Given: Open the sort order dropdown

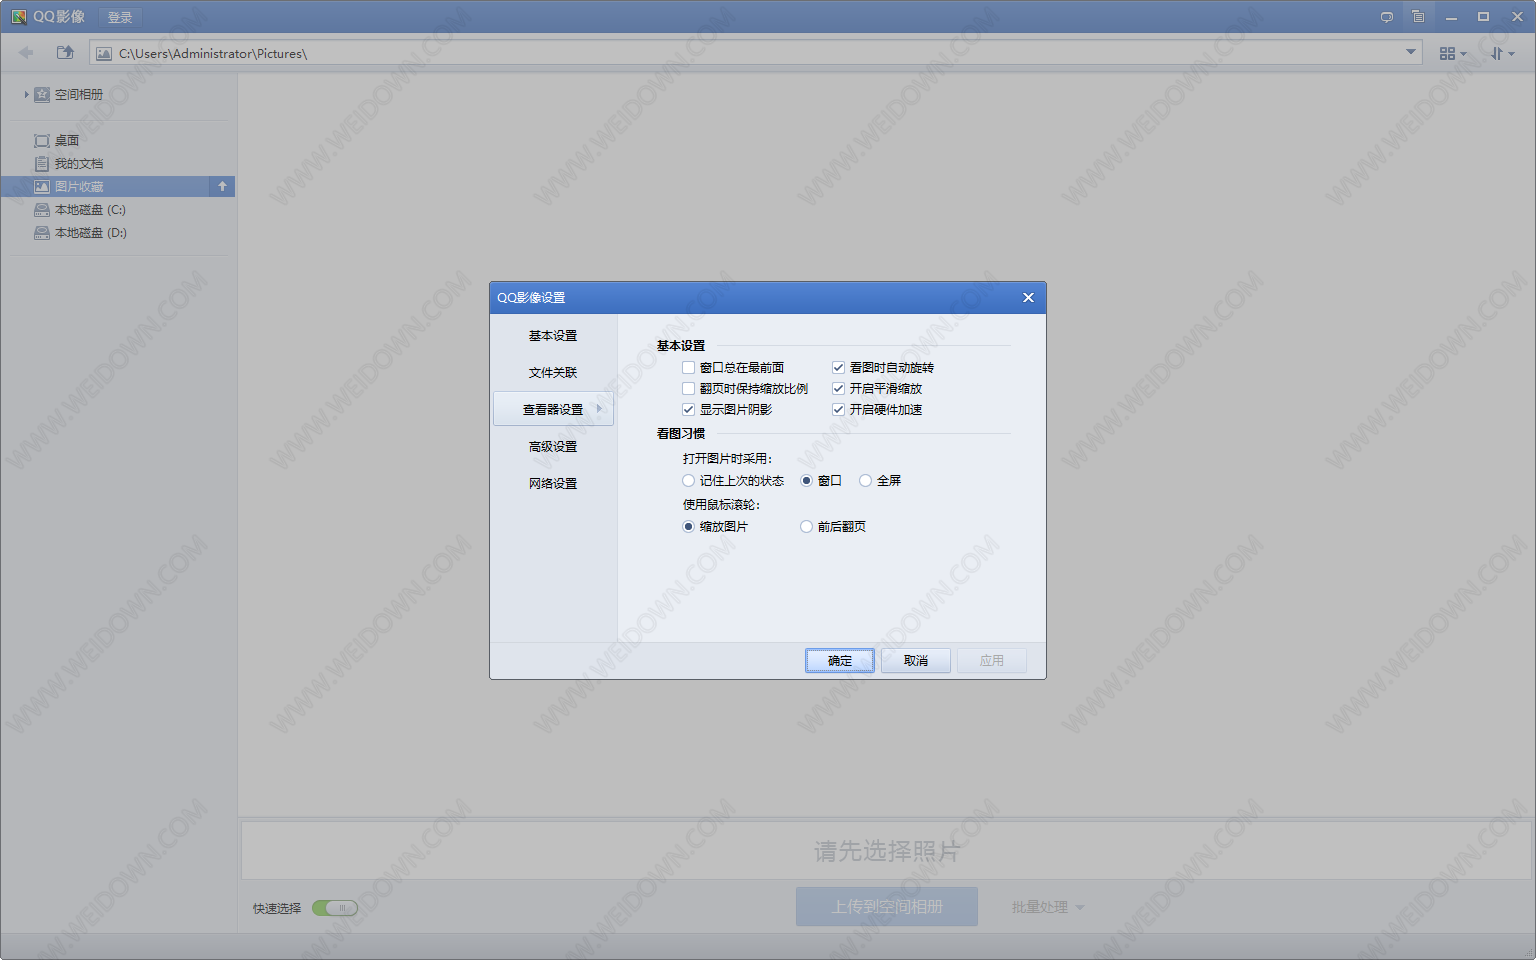Looking at the screenshot, I should tap(1503, 54).
